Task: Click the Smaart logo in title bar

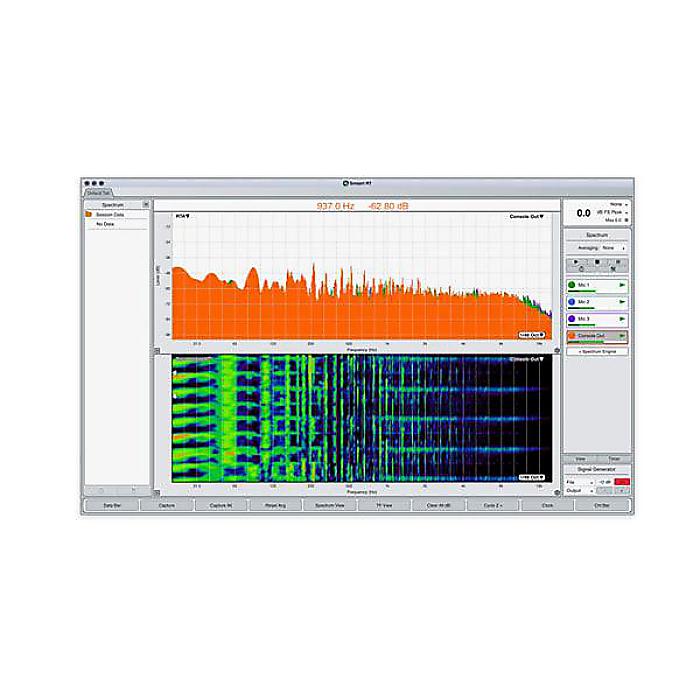Action: [342, 184]
